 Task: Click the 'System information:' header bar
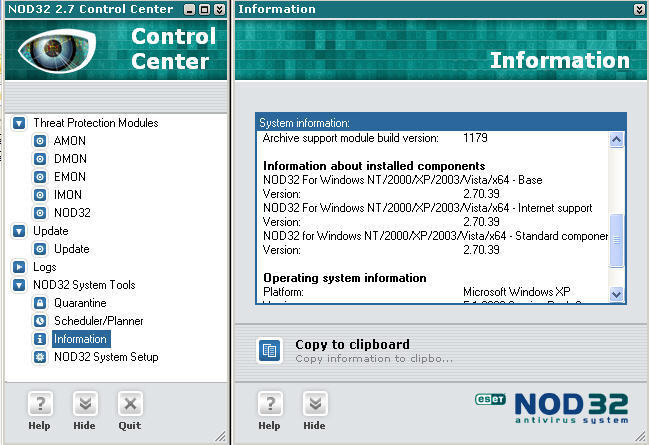click(x=441, y=123)
